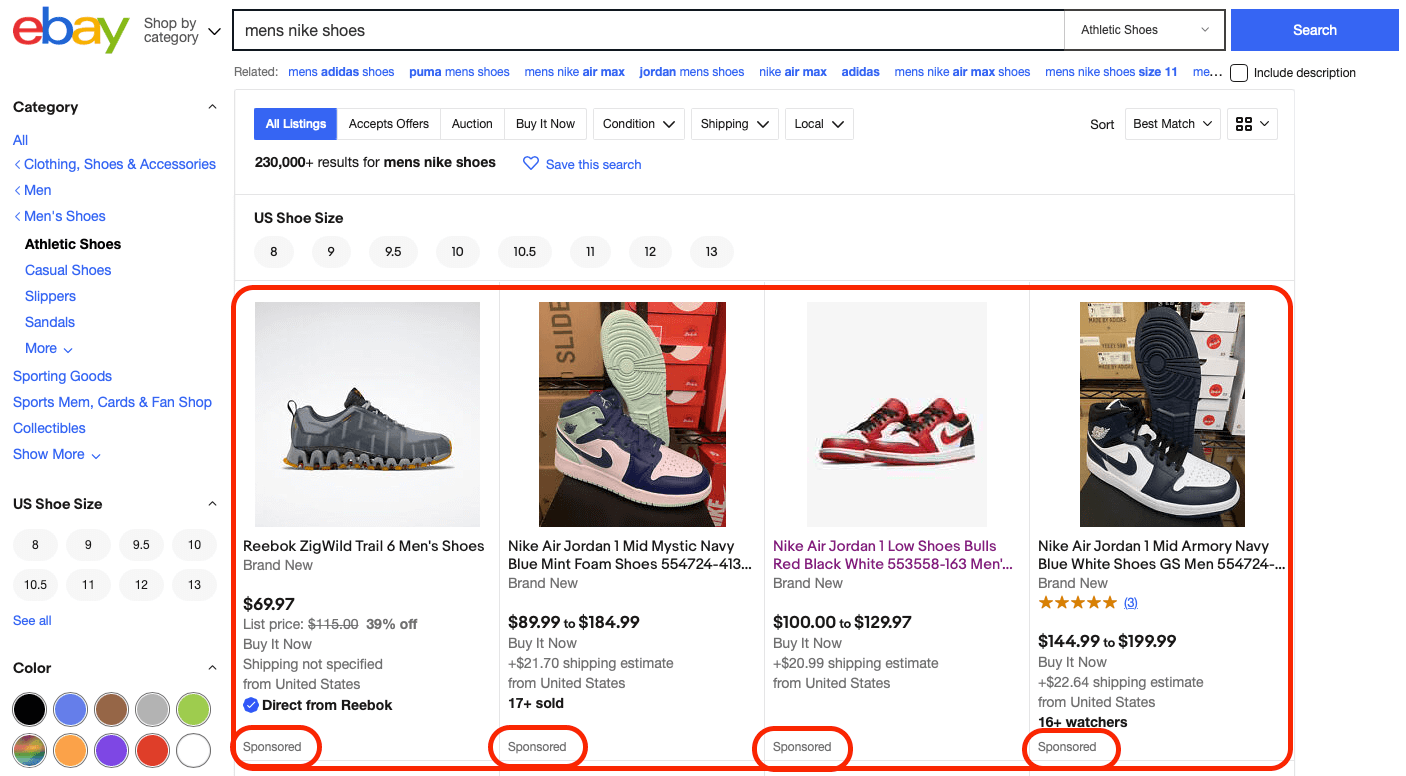Expand the Condition filter dropdown
1406x776 pixels.
(638, 124)
